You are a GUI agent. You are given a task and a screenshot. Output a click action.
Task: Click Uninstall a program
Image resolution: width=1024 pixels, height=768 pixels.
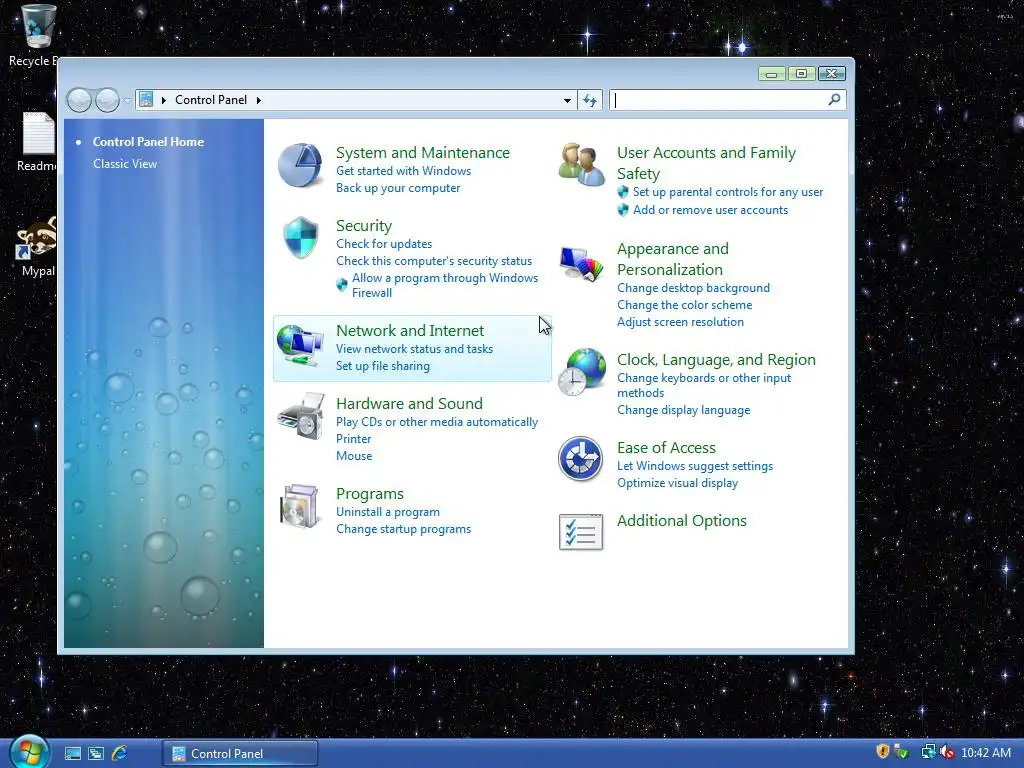[x=387, y=512]
